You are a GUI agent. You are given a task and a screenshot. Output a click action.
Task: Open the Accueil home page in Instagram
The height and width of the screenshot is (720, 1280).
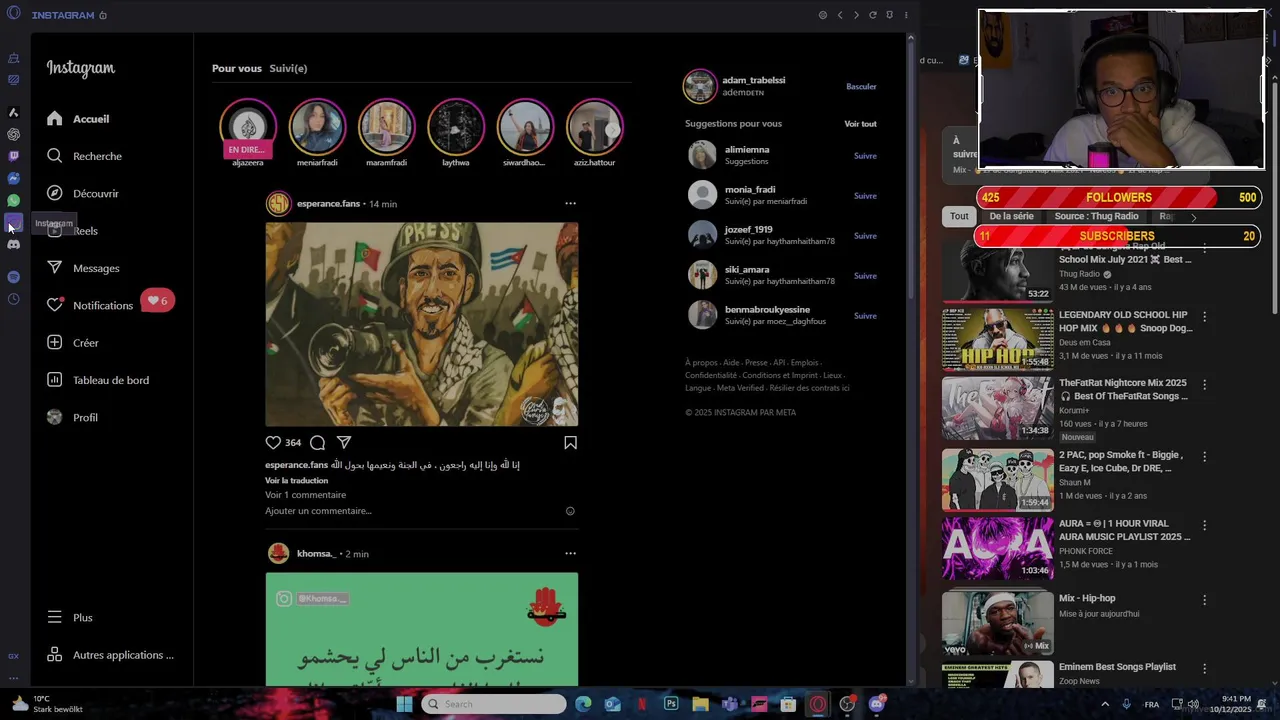coord(78,119)
